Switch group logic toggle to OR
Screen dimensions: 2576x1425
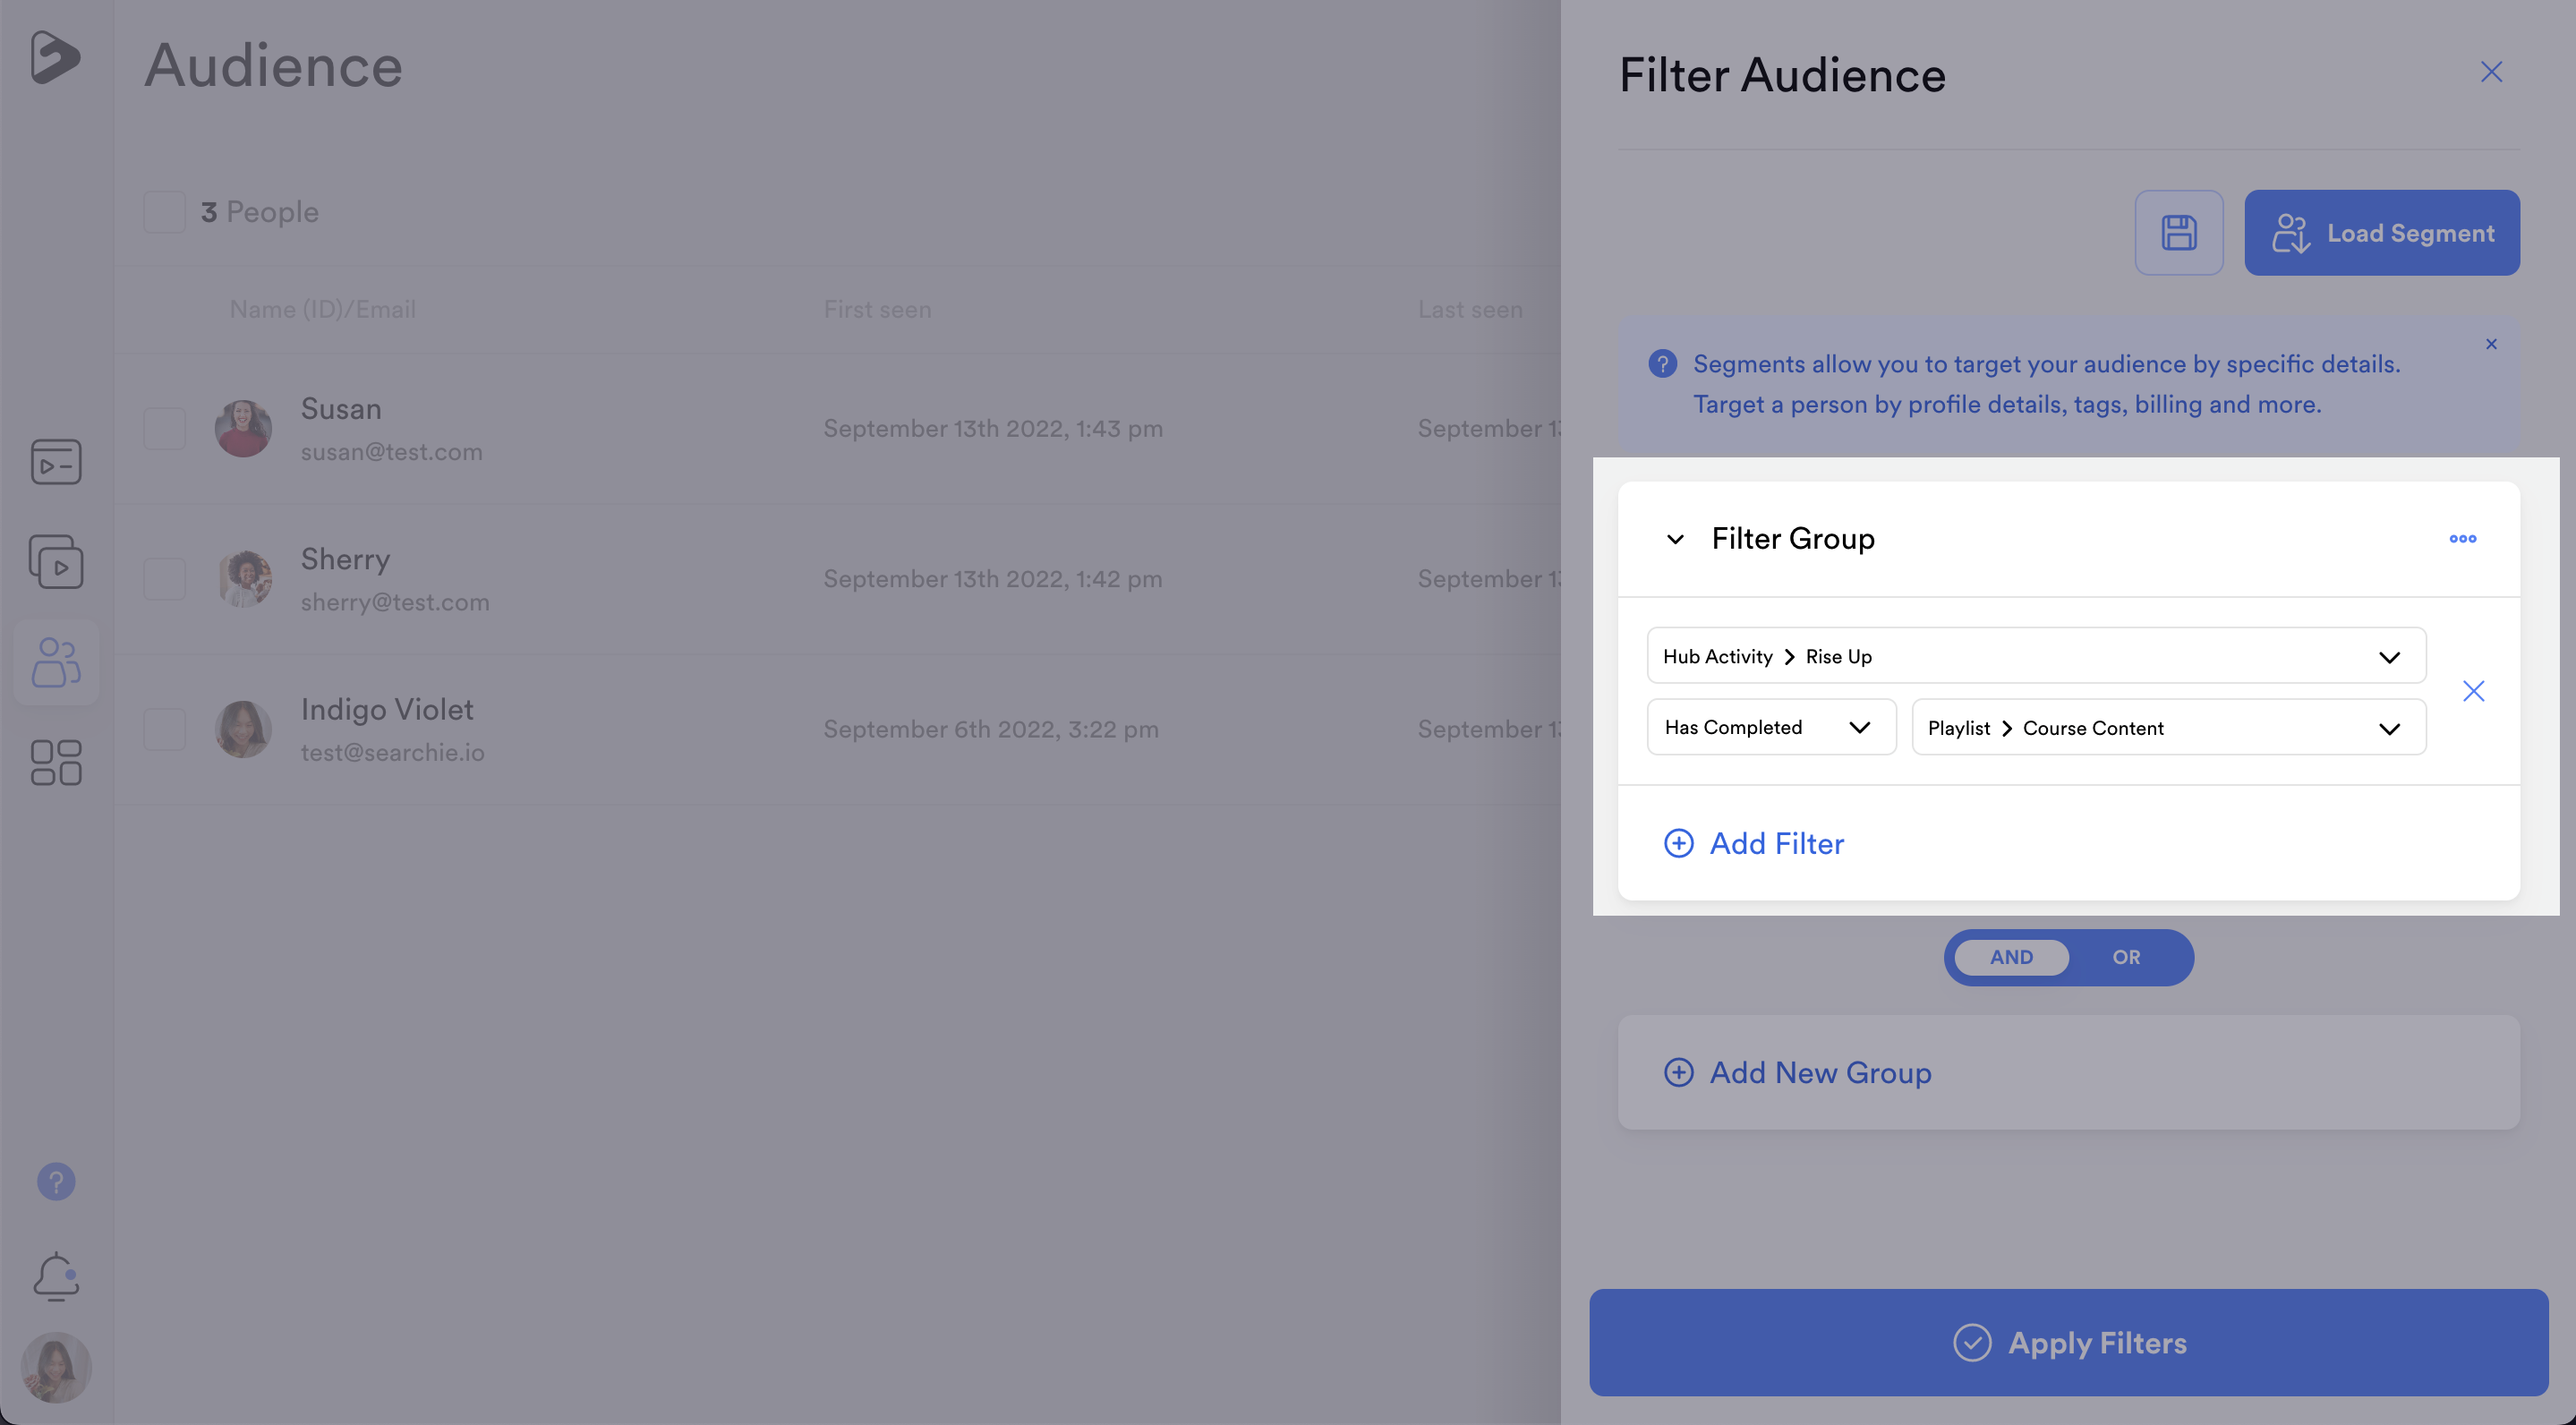[2126, 957]
